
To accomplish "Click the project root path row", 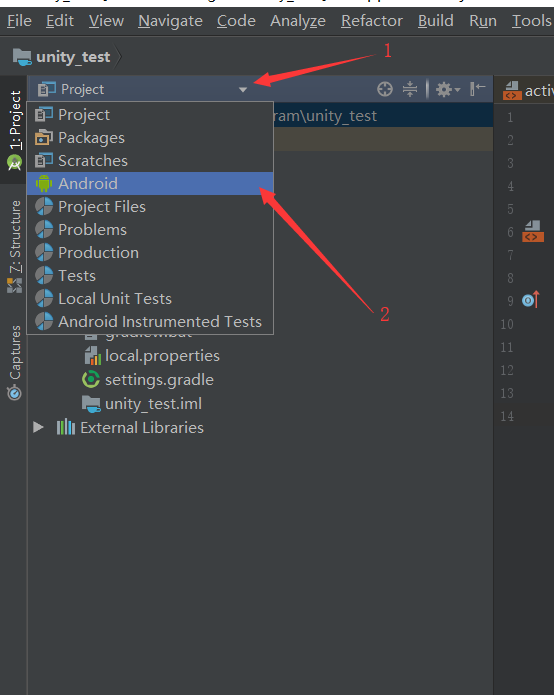I will (x=383, y=116).
